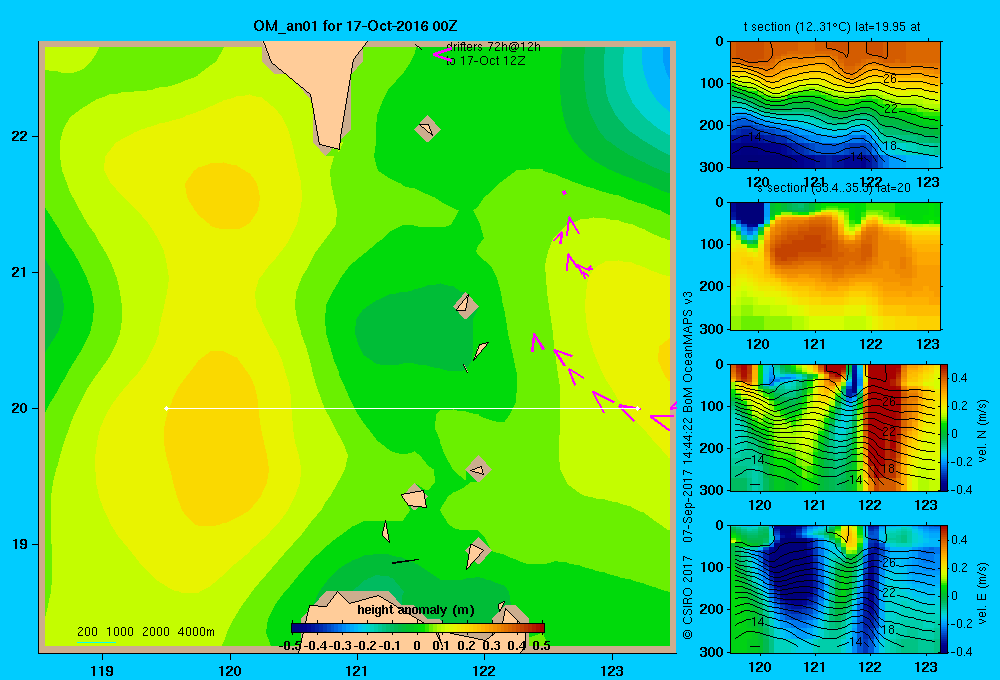Select the magenta drifter arrow beside the drifters legend
The width and height of the screenshot is (1000, 680).
coord(442,55)
